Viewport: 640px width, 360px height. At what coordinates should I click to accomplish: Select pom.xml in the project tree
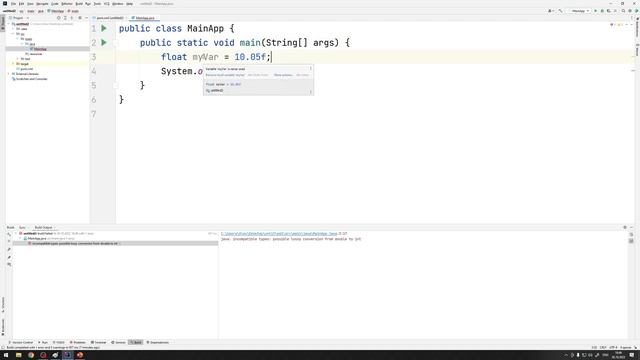point(27,69)
